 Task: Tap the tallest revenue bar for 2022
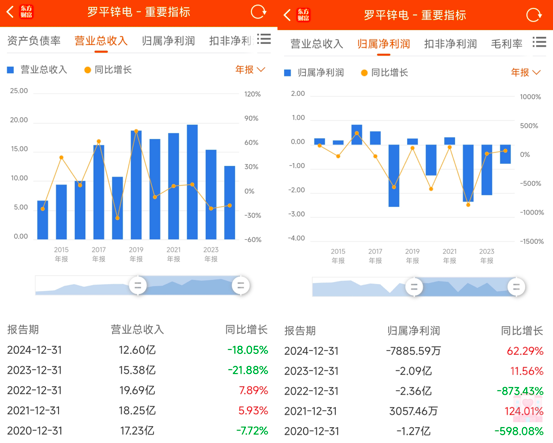pos(192,182)
